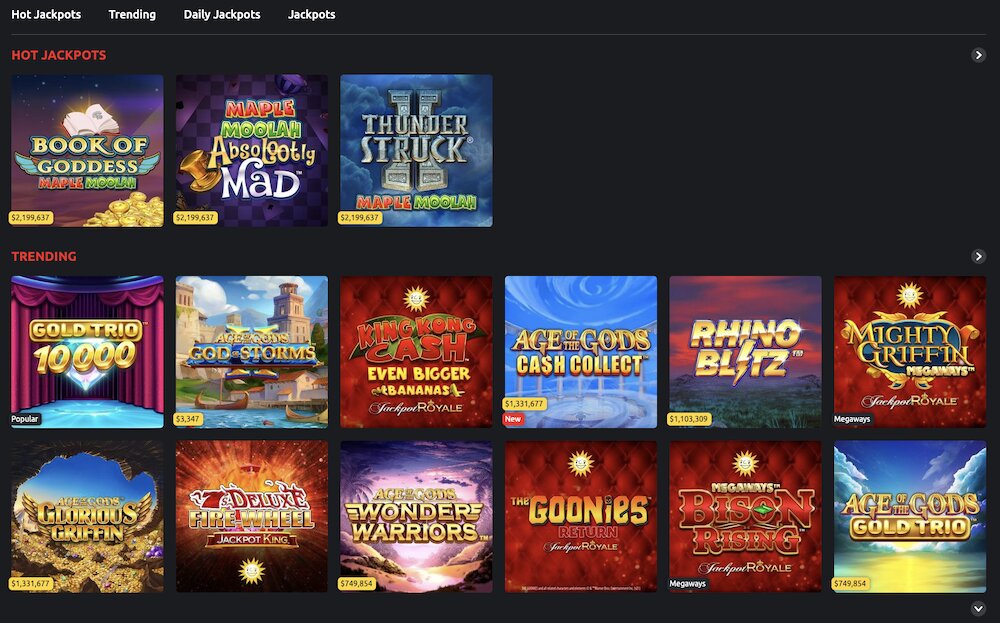Click the Popular badge on Gold Trio 10000

(25, 419)
